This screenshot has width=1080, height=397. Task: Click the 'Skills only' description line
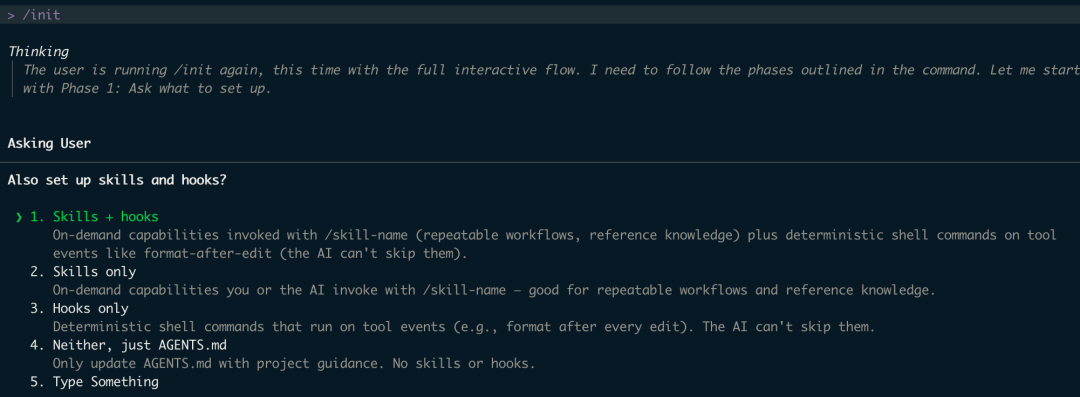[x=494, y=290]
